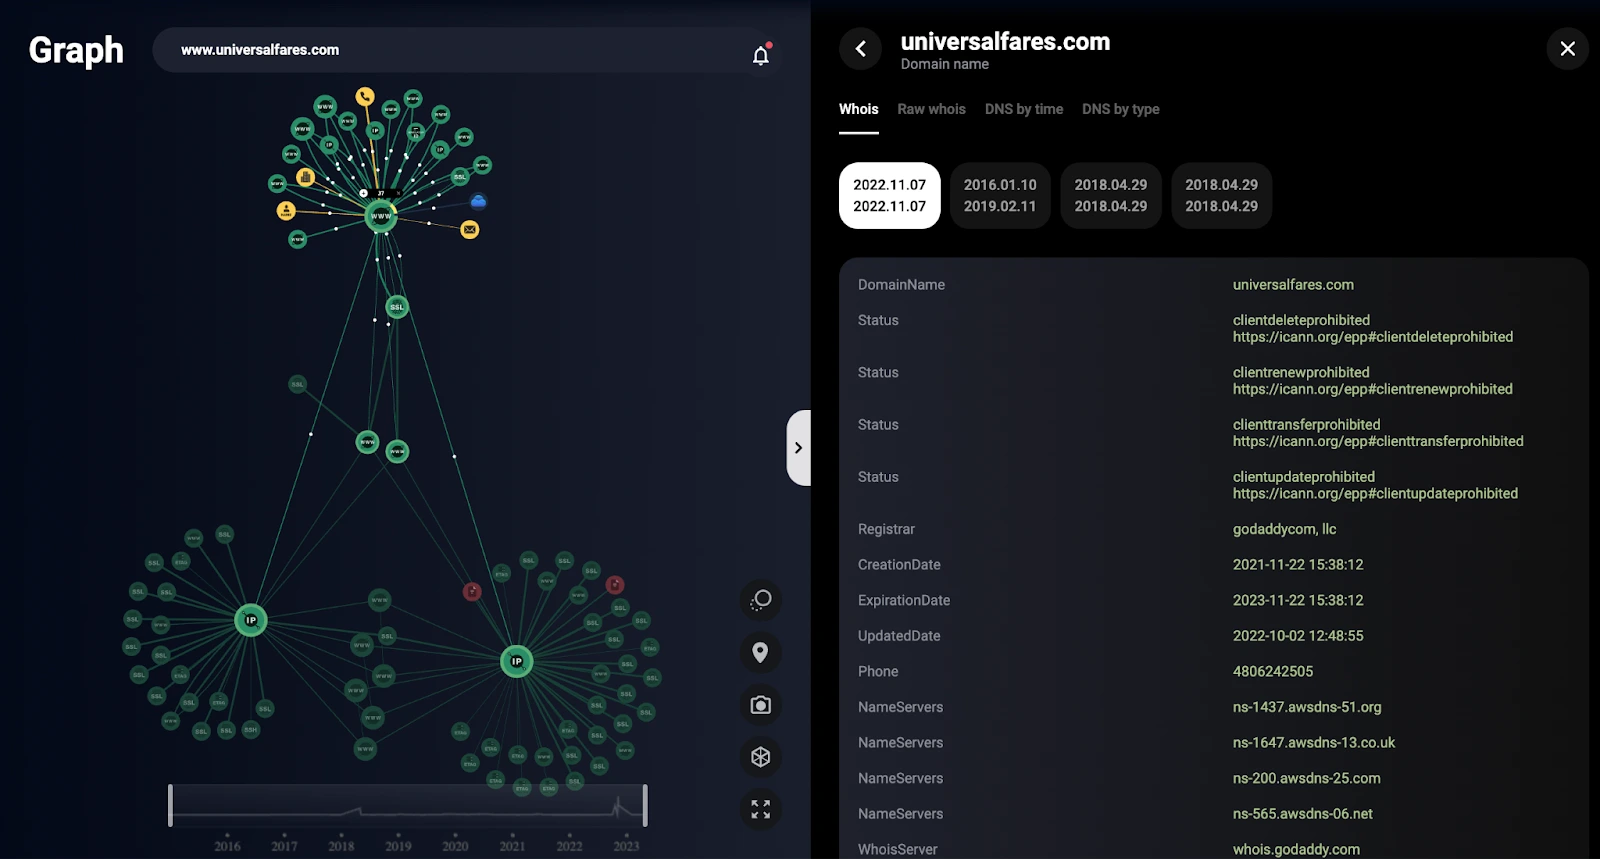1600x859 pixels.
Task: Open the clientdeleteprohibited ICANN link
Action: 1372,337
